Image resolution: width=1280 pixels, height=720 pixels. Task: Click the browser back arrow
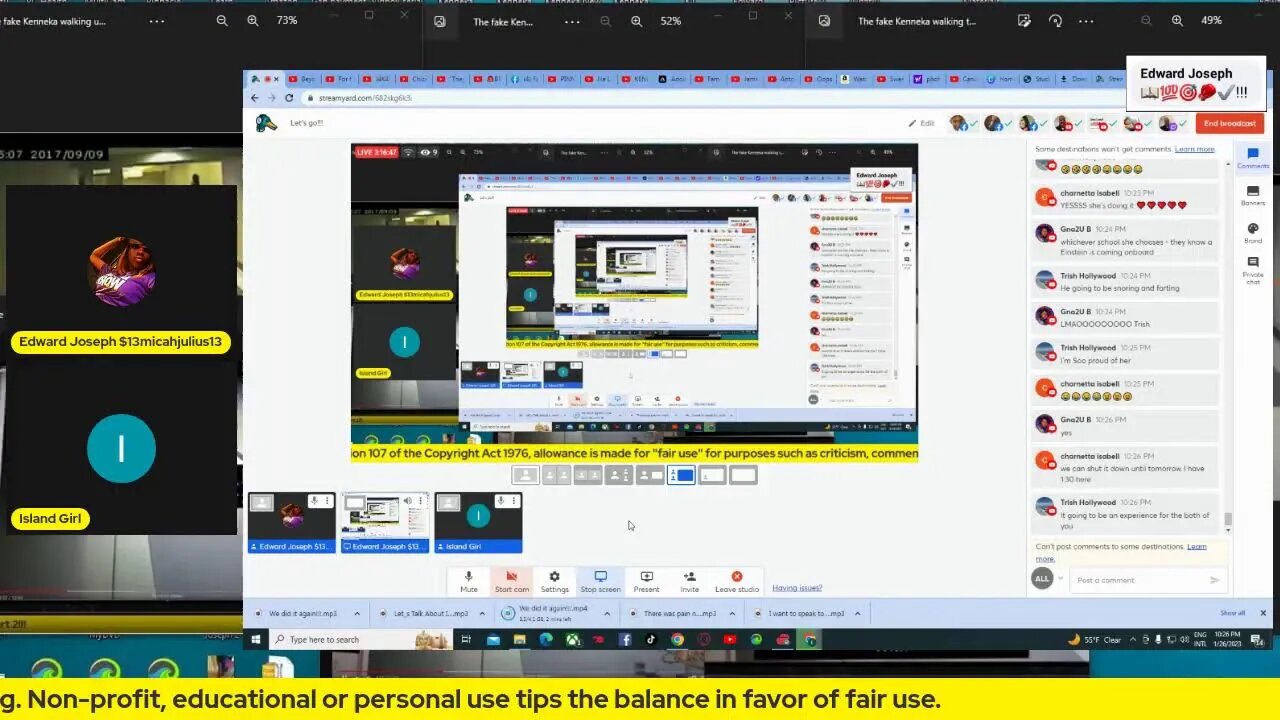(x=254, y=98)
